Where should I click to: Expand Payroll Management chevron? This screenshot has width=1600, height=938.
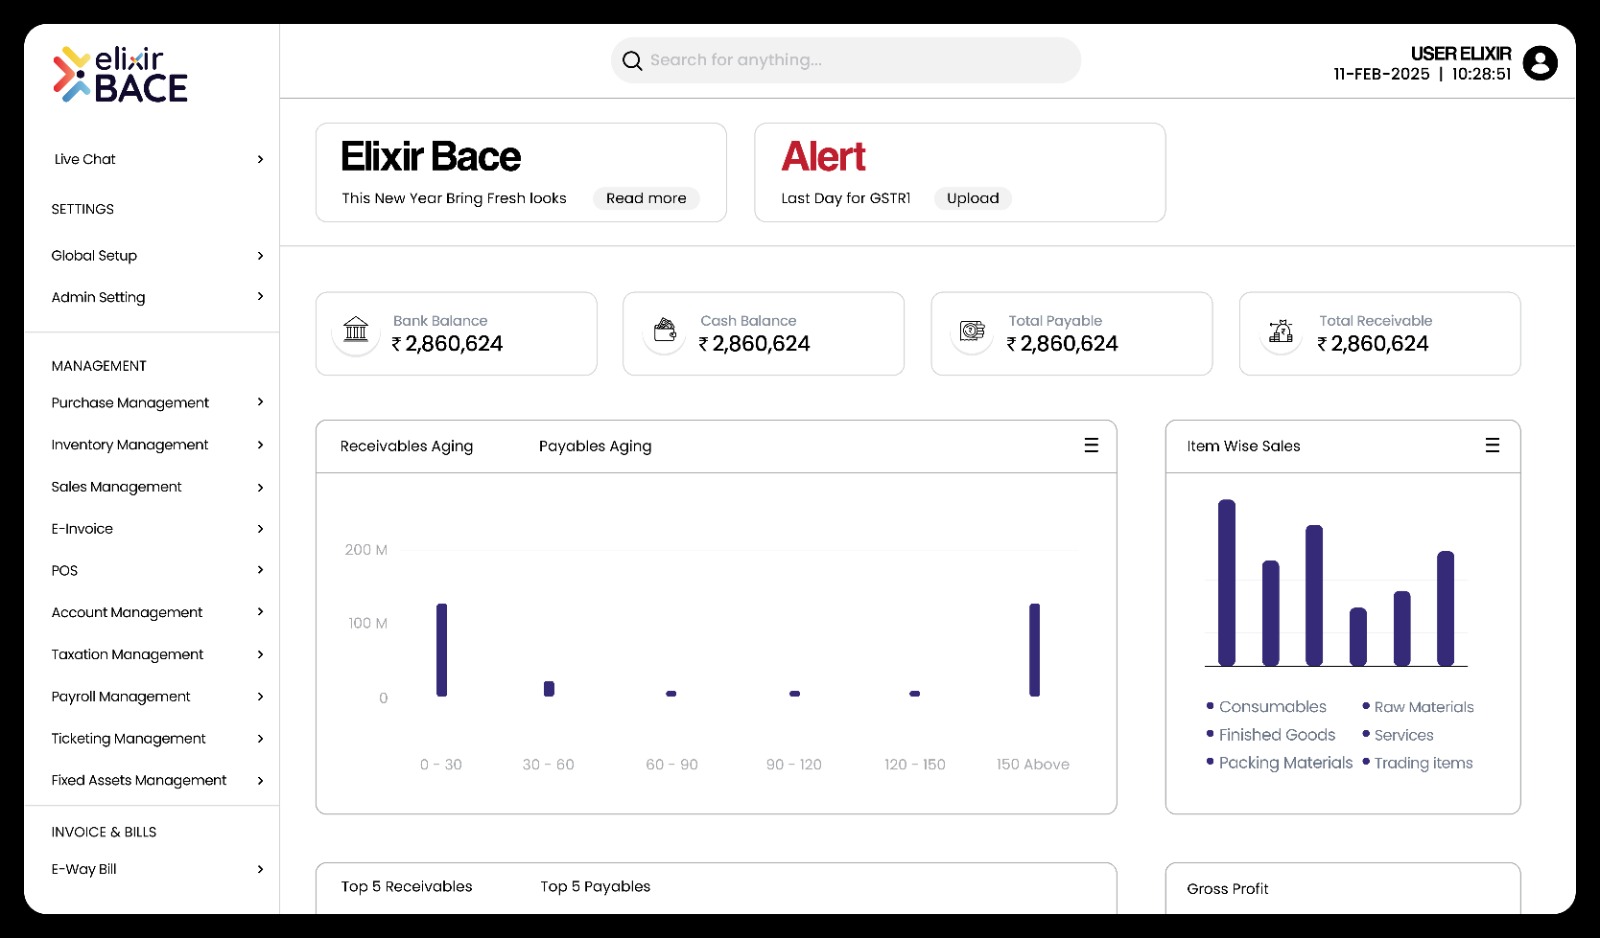tap(260, 696)
